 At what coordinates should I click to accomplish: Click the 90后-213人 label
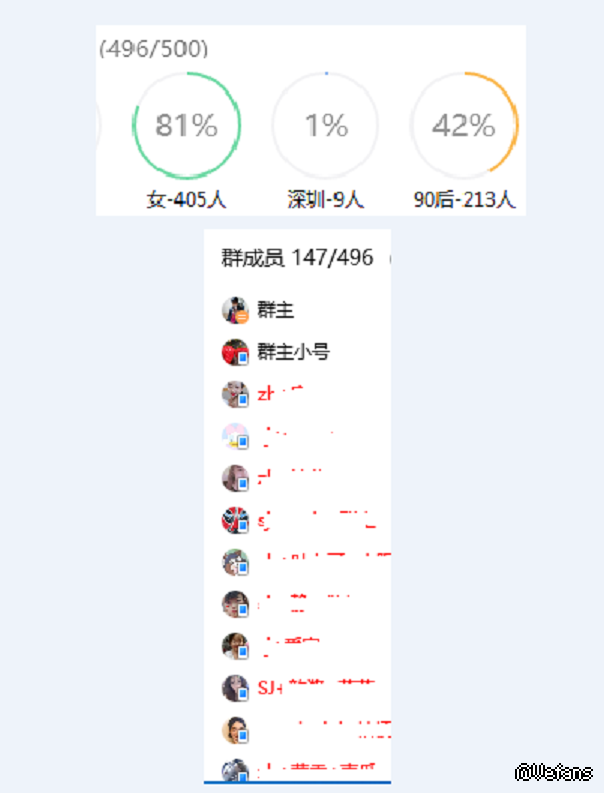pyautogui.click(x=464, y=200)
